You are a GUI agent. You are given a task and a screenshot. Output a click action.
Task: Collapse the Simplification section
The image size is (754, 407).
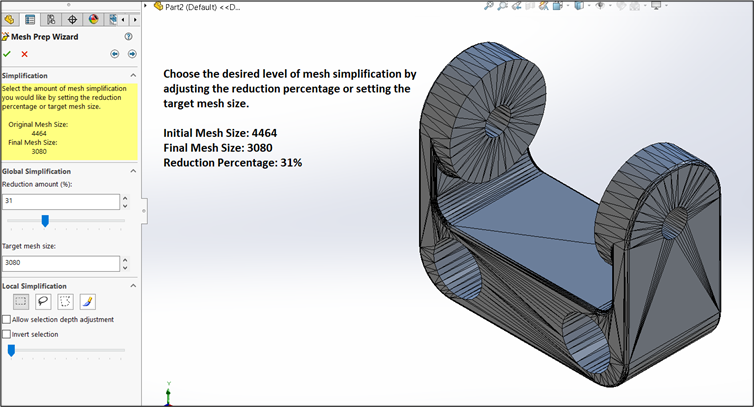pos(133,76)
